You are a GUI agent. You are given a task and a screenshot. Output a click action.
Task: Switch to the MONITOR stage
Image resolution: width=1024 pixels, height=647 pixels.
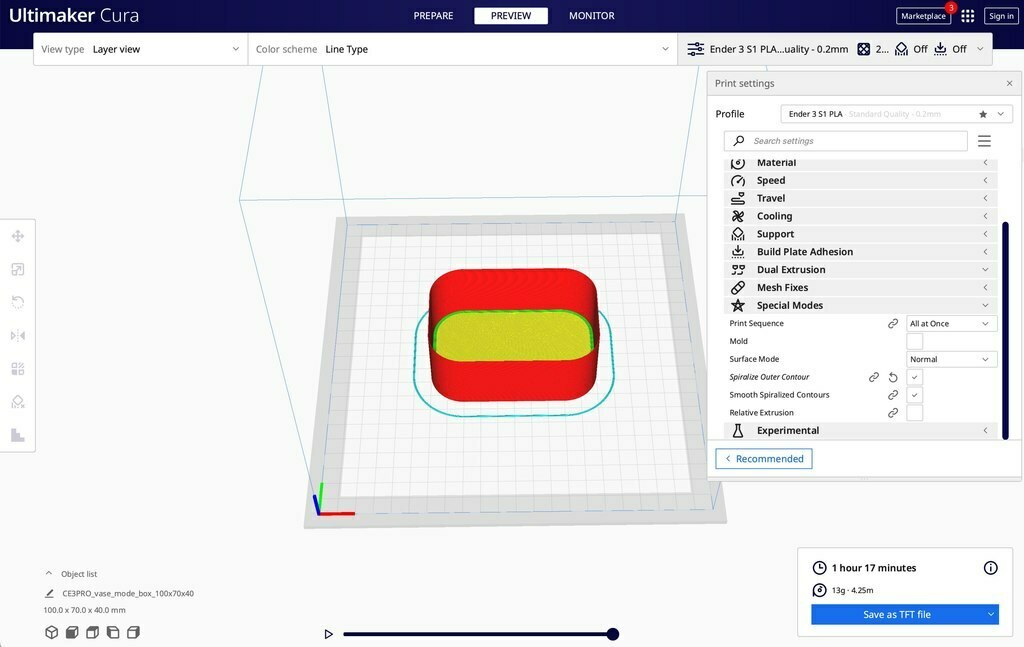click(x=591, y=16)
